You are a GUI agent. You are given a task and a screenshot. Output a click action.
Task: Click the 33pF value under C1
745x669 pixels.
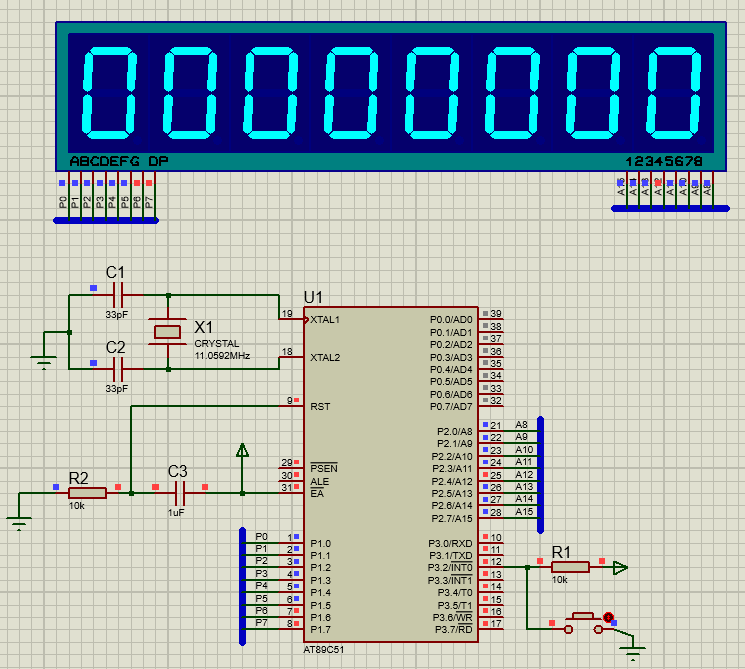117,315
